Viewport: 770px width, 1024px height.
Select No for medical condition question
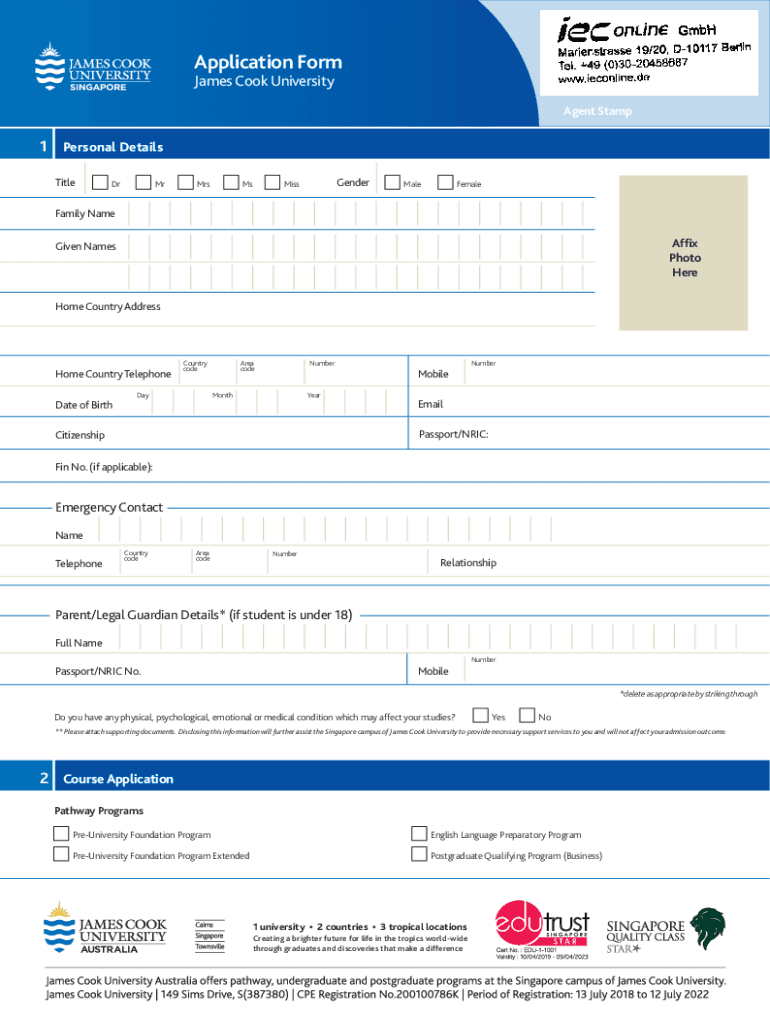pyautogui.click(x=527, y=715)
